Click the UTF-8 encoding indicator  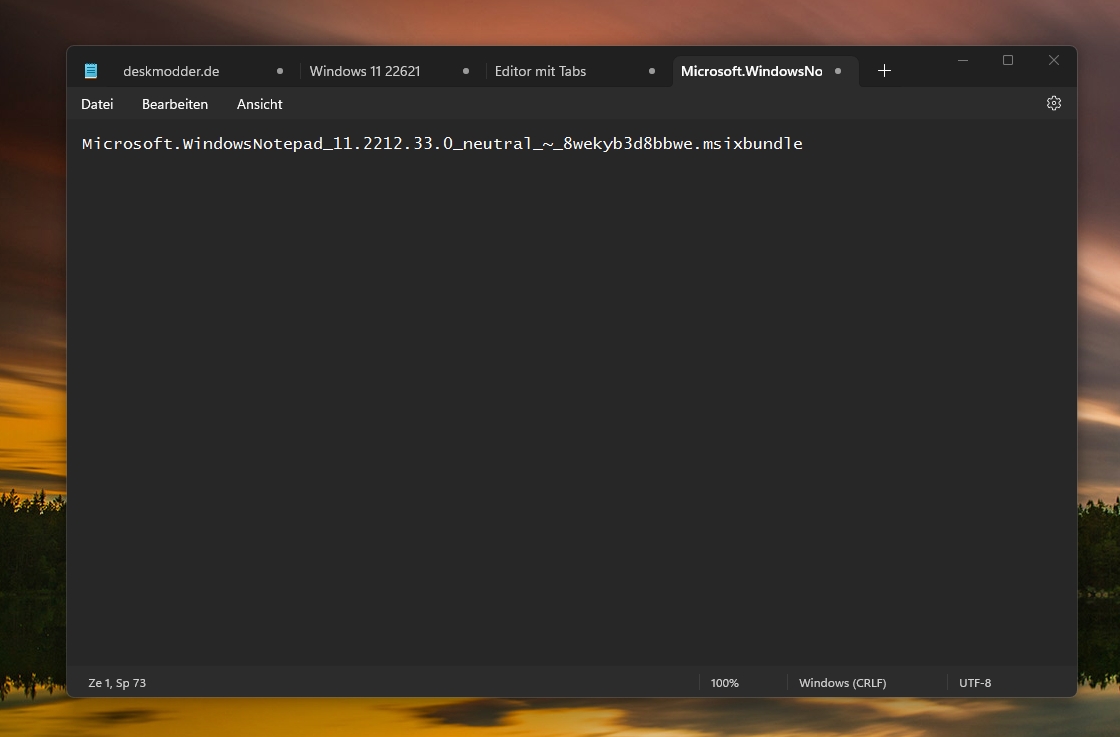[x=974, y=682]
